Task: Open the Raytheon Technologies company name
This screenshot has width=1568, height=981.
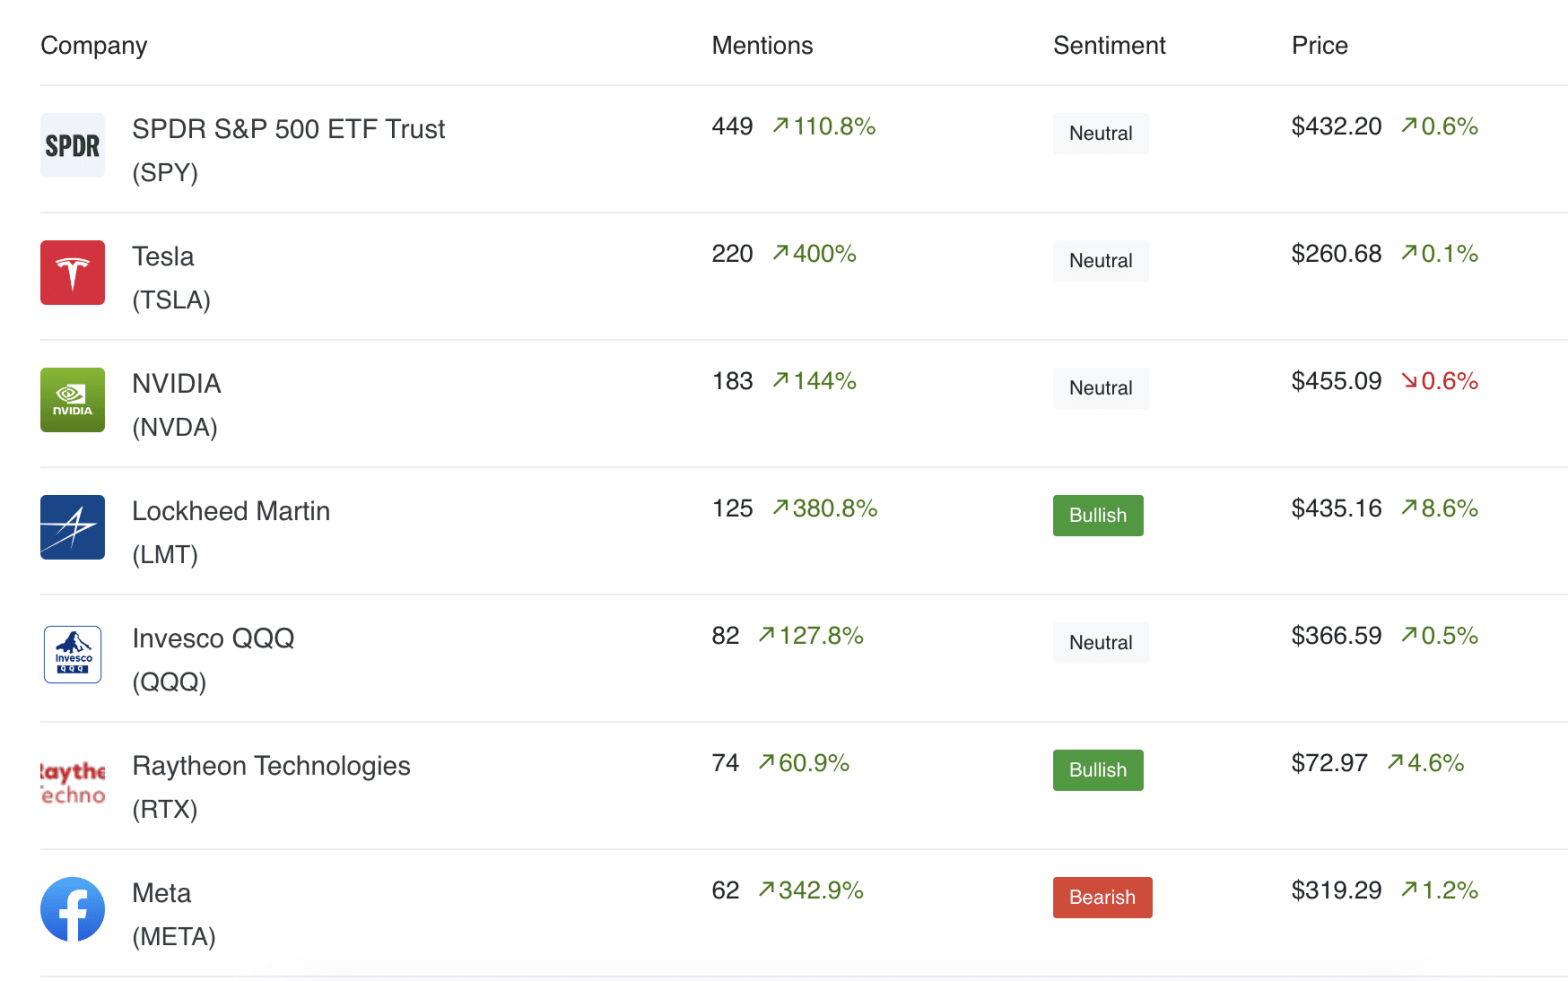Action: tap(271, 766)
